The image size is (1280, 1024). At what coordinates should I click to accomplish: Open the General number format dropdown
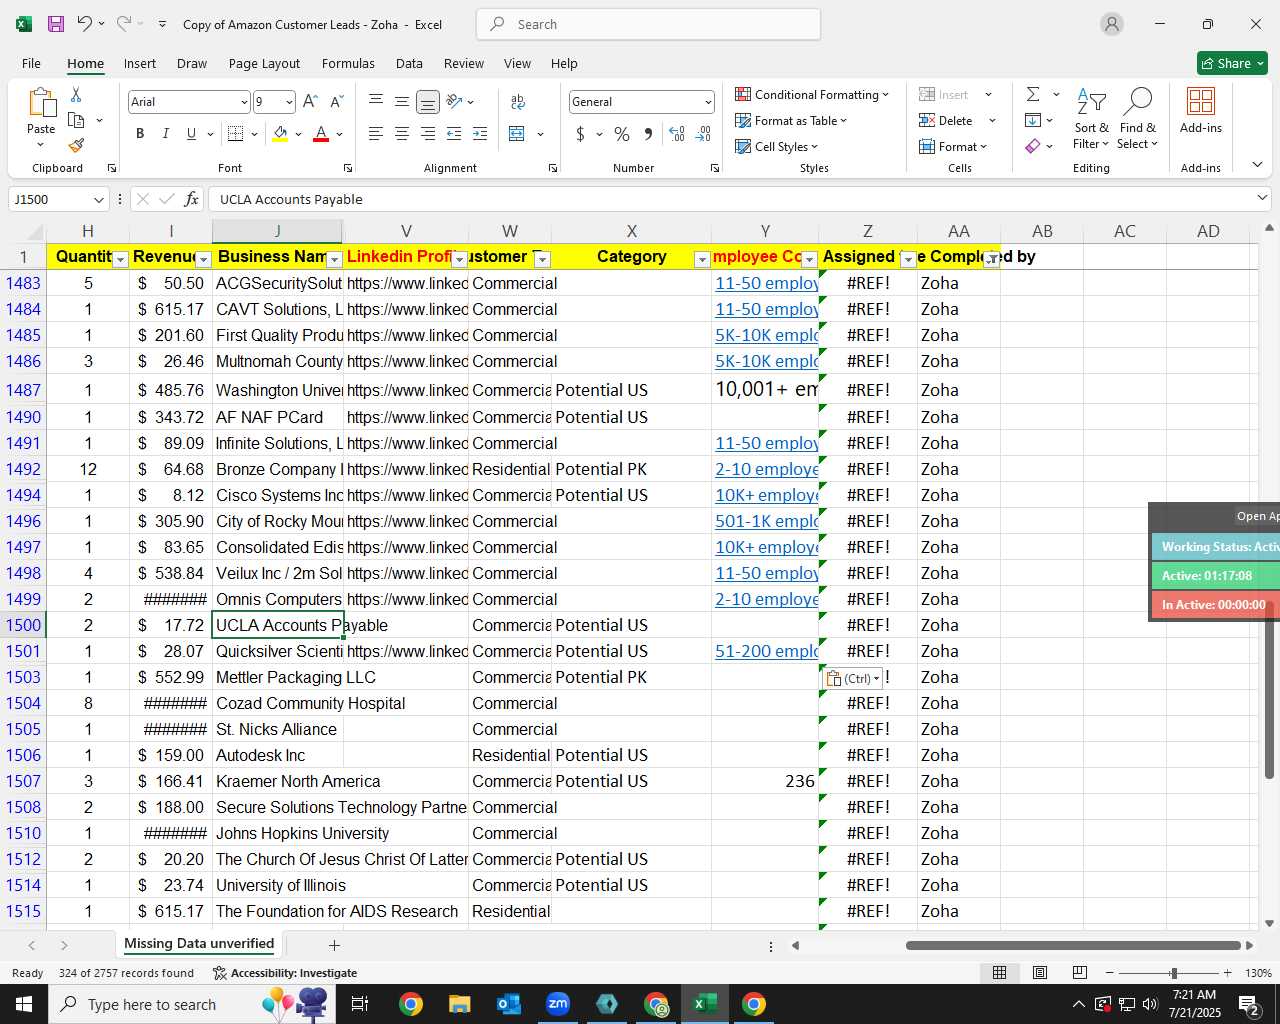pos(708,102)
